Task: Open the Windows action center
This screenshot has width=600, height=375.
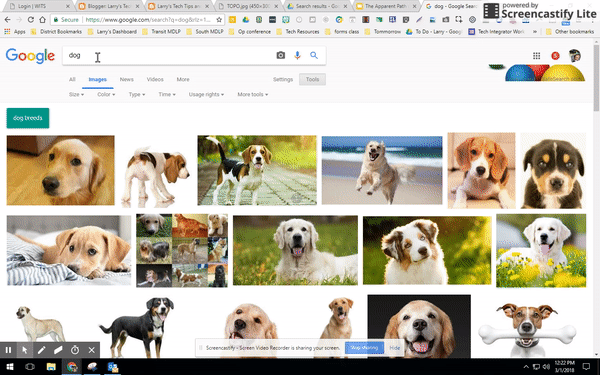Action: pos(586,367)
